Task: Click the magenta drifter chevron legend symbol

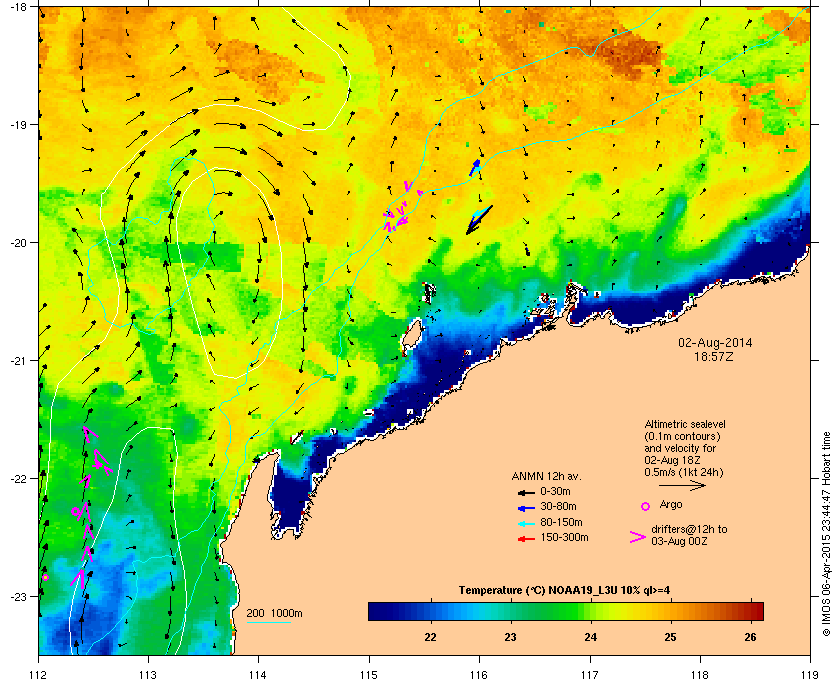Action: [x=638, y=537]
